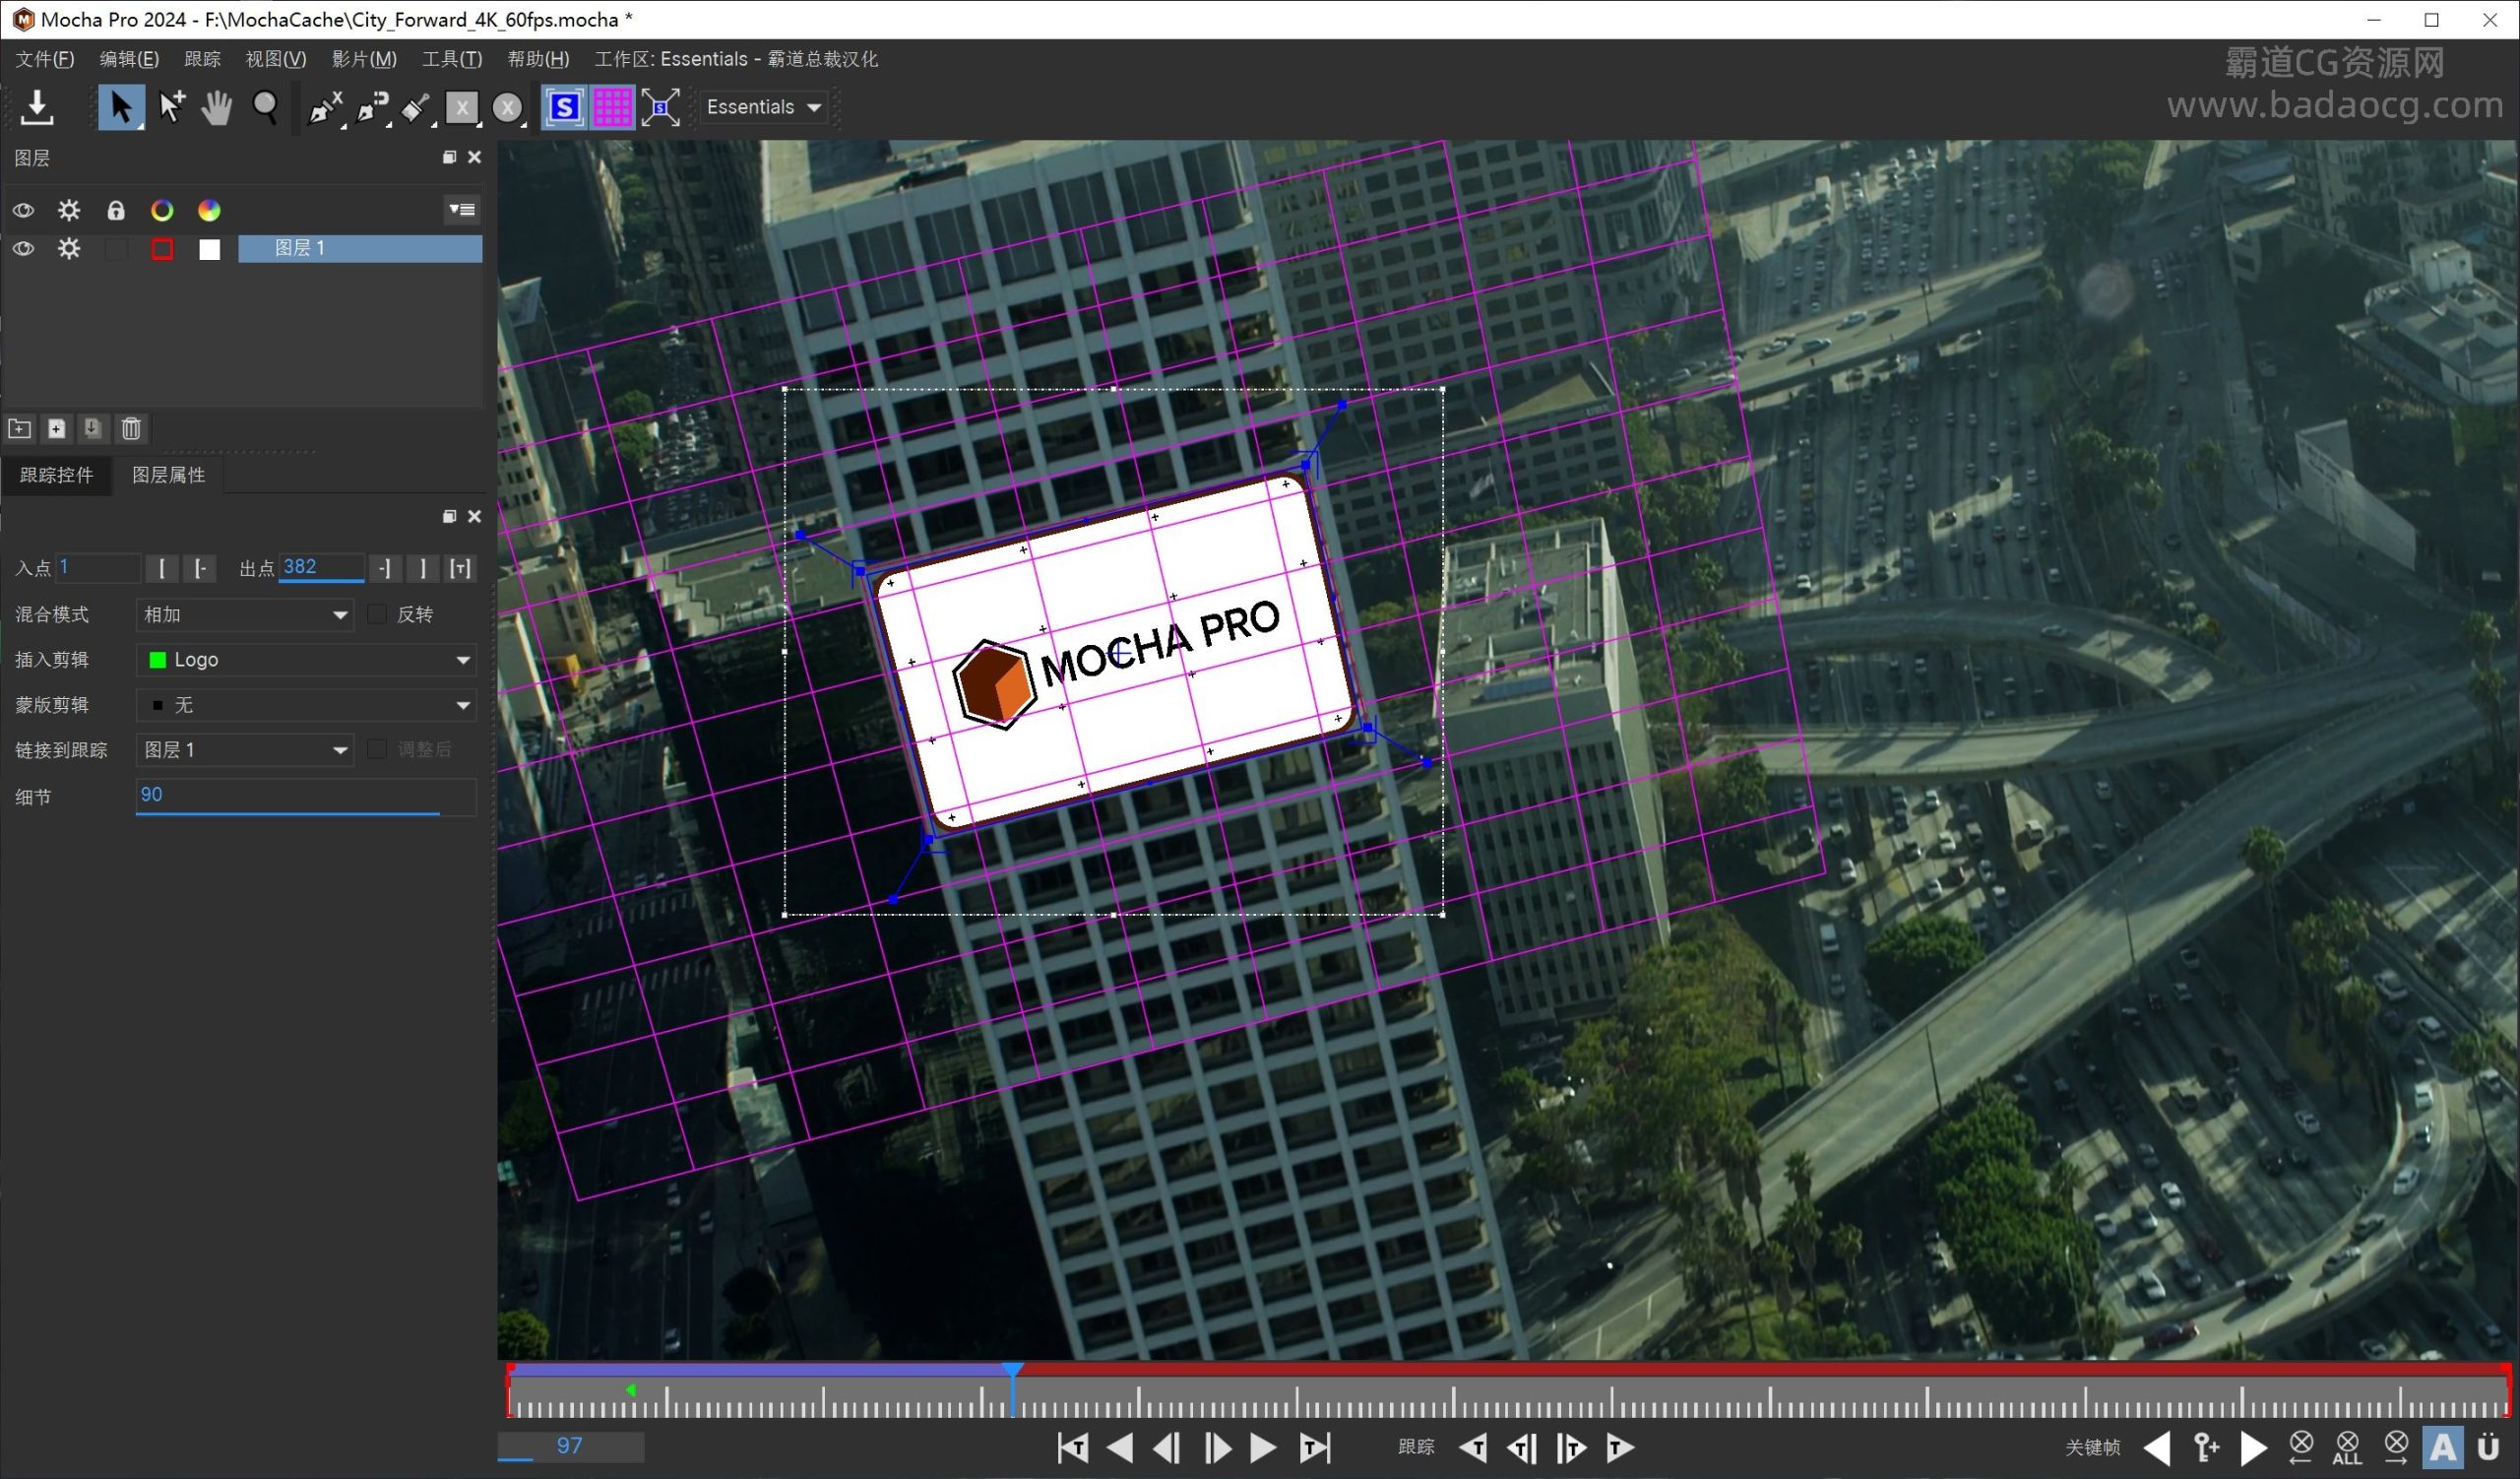Toggle the lock all layers header icon

coord(116,210)
